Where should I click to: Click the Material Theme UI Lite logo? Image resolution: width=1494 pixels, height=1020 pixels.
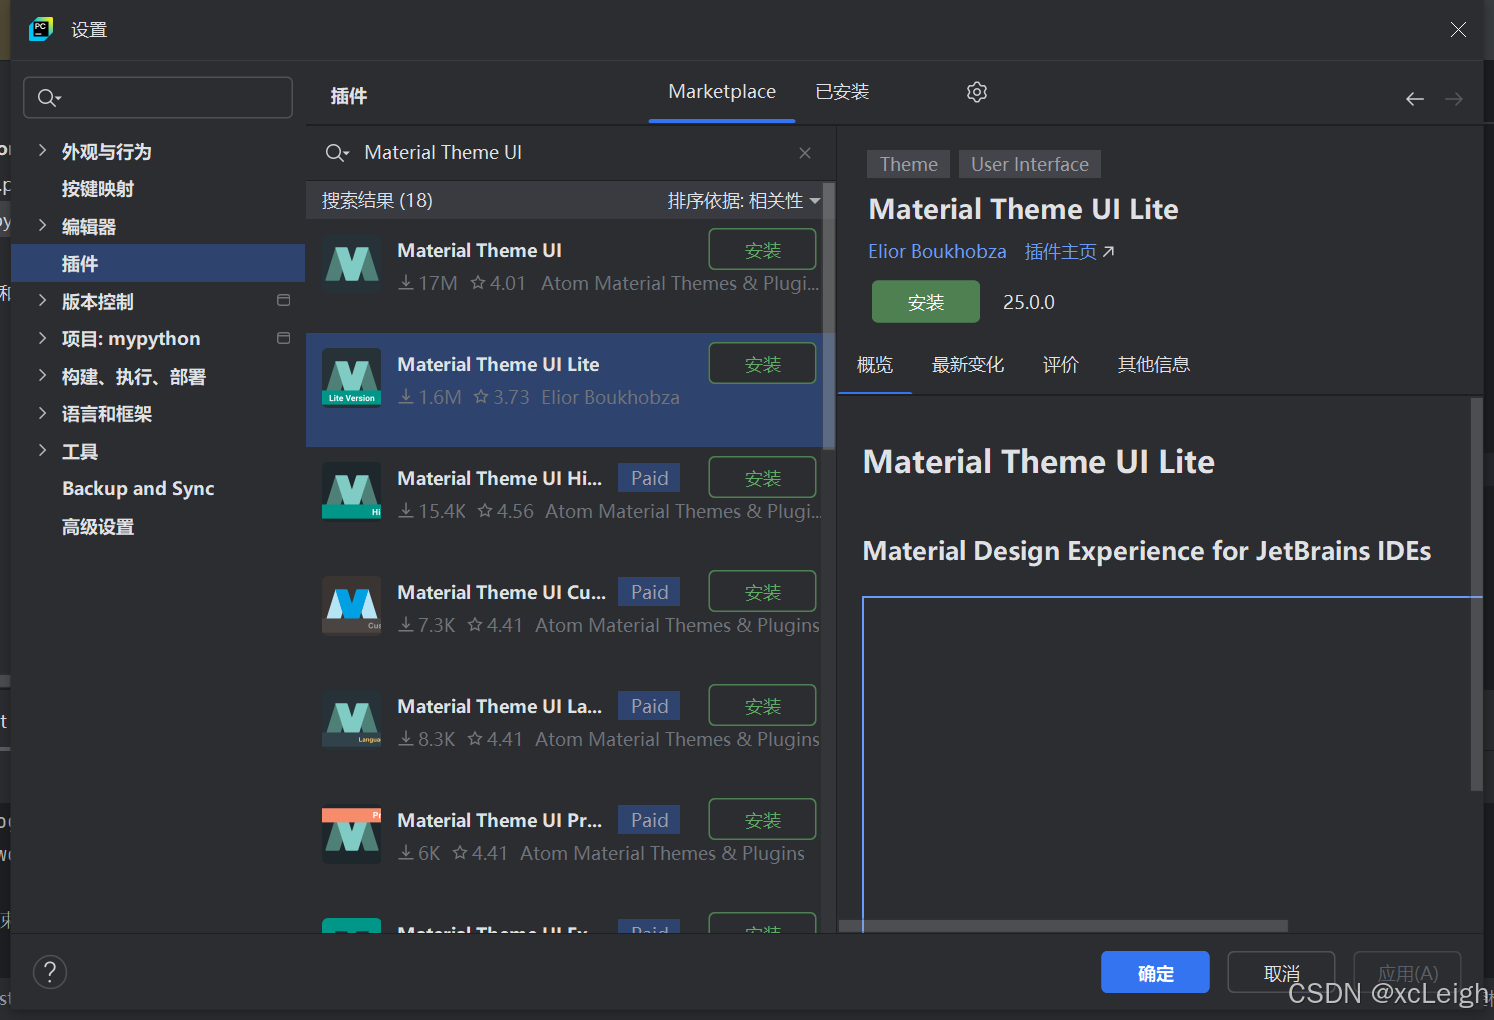352,378
